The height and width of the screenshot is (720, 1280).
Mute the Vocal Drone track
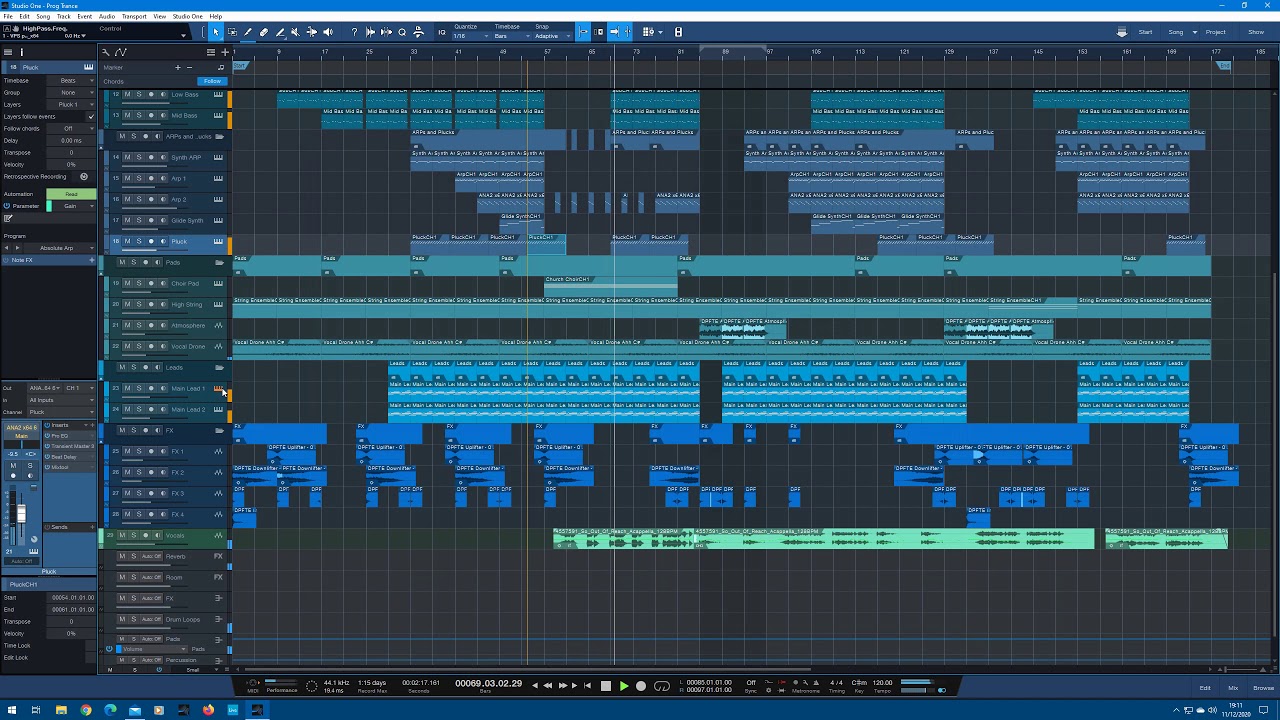tap(127, 347)
